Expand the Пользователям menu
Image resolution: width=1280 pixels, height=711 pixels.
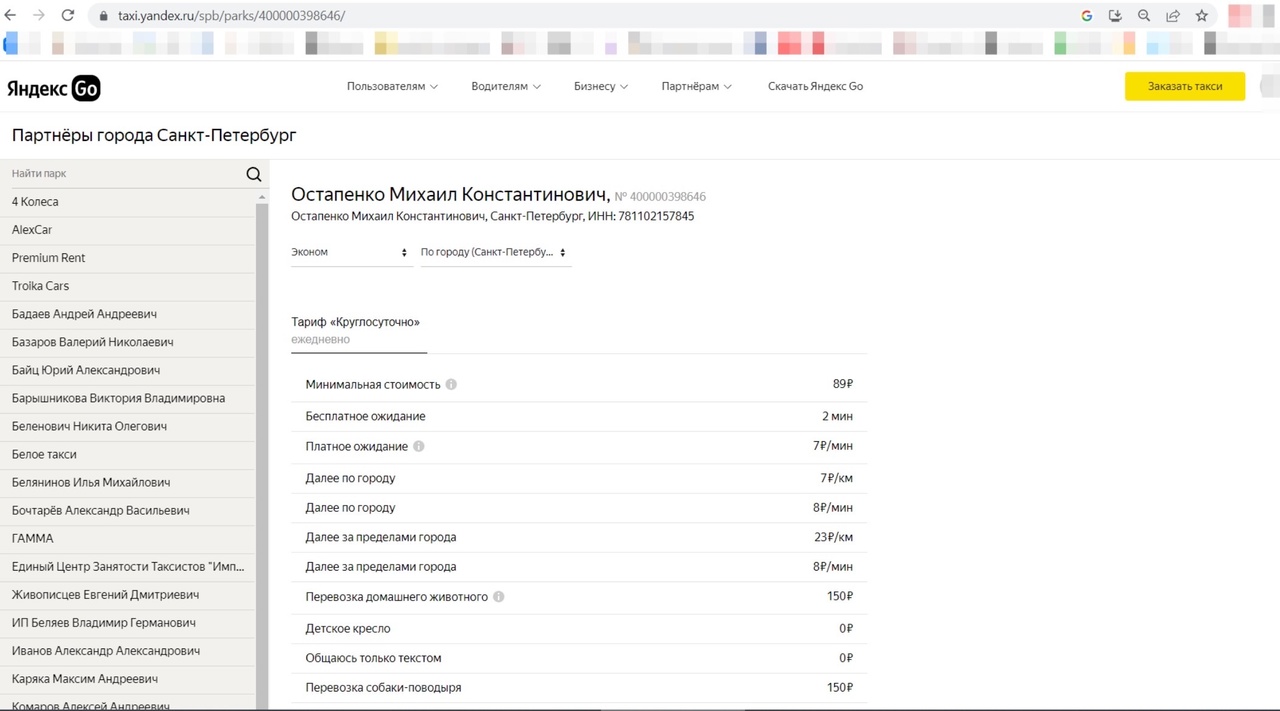(392, 86)
